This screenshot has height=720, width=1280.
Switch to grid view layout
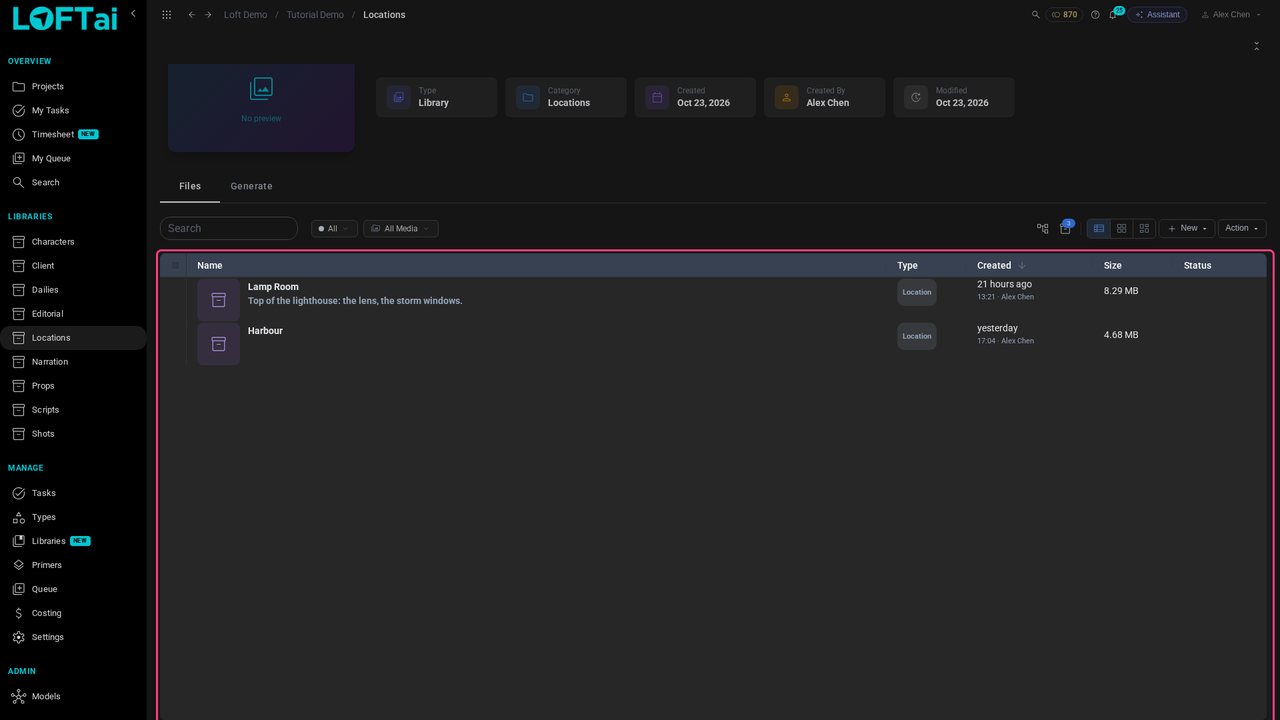1122,228
